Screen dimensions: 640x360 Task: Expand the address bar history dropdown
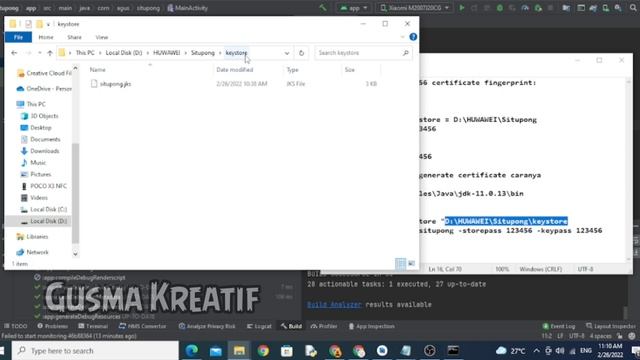tap(287, 53)
